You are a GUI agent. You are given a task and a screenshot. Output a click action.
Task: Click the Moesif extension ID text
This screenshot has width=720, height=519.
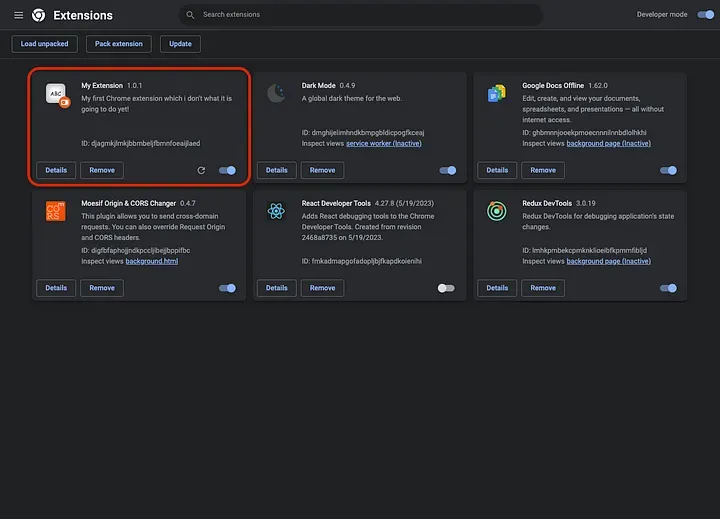pyautogui.click(x=135, y=250)
